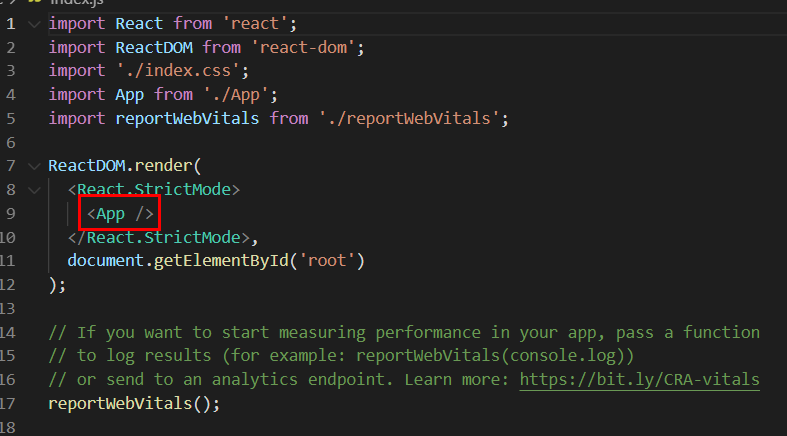Screen dimensions: 787x436
Task: Click the opening <React.StrictMode> tag on line 8
Action: pyautogui.click(x=154, y=190)
